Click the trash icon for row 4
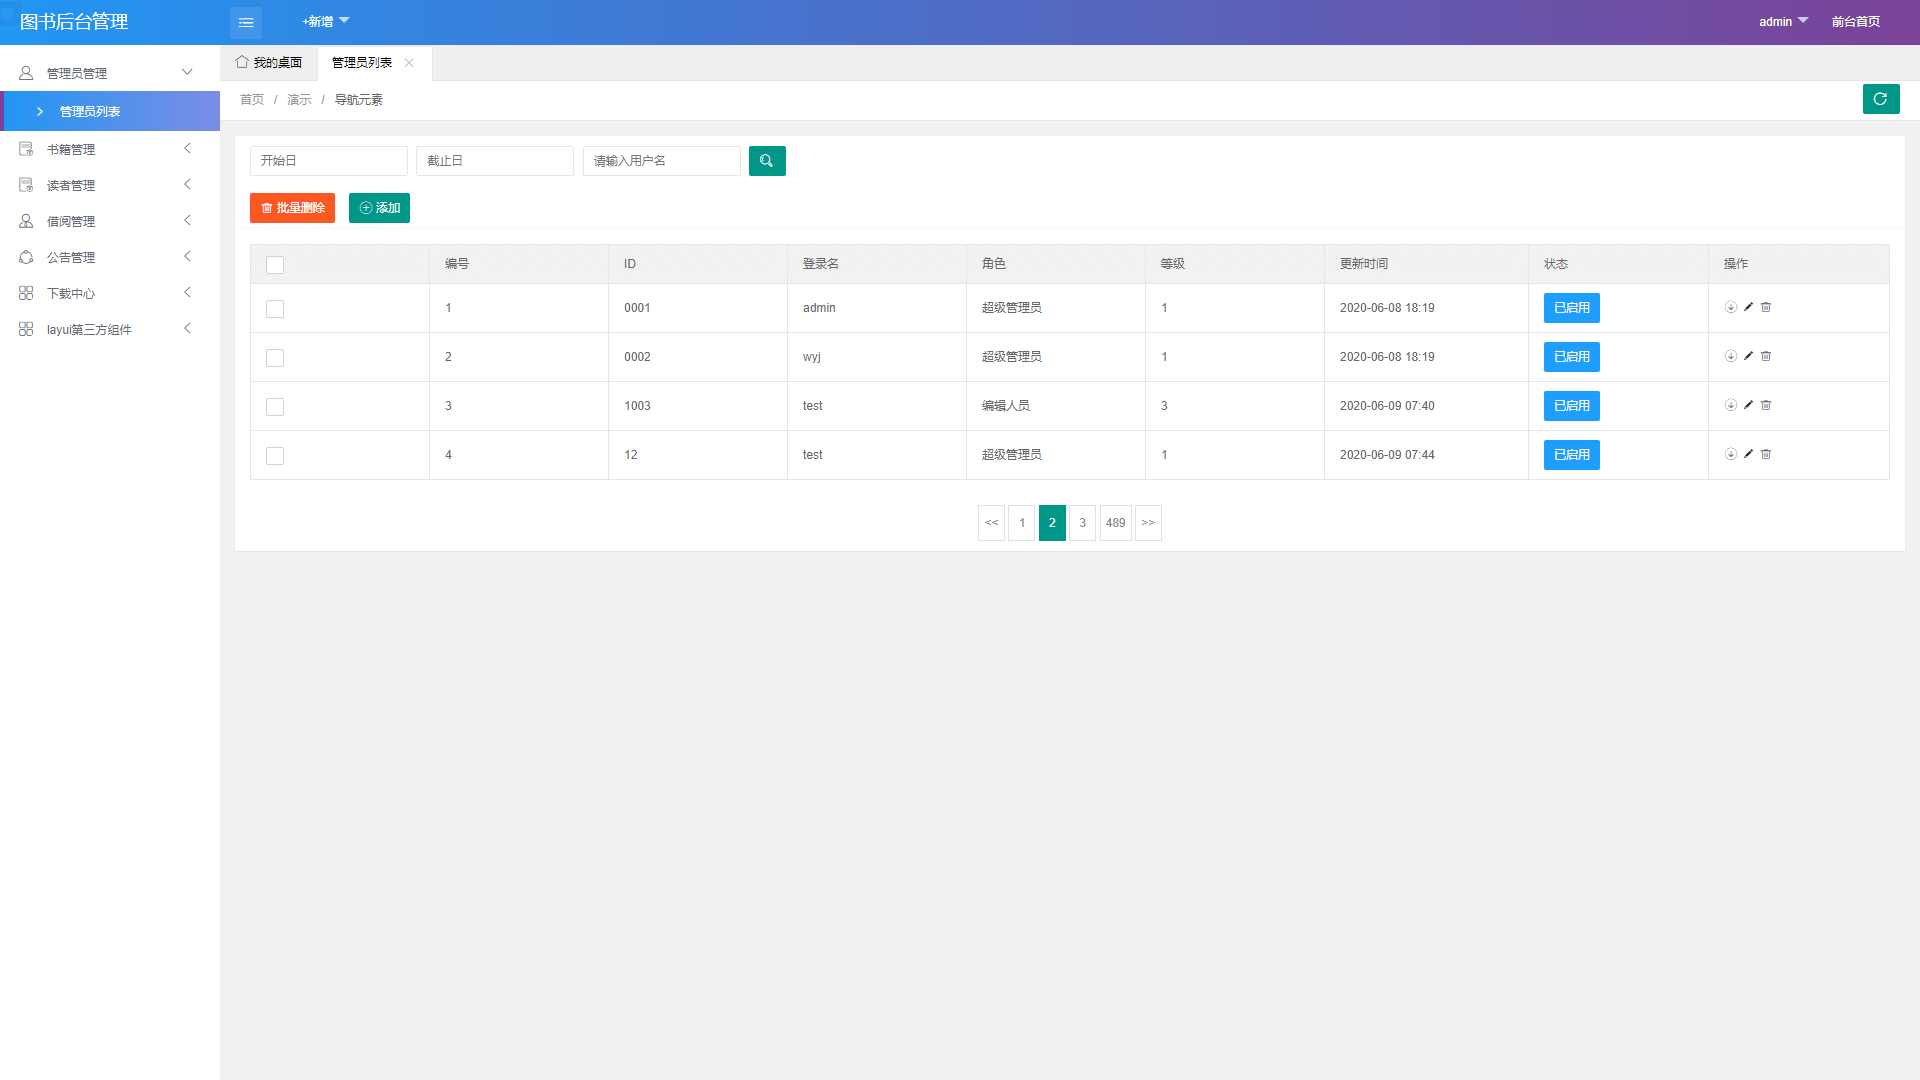The height and width of the screenshot is (1080, 1920). [x=1766, y=454]
